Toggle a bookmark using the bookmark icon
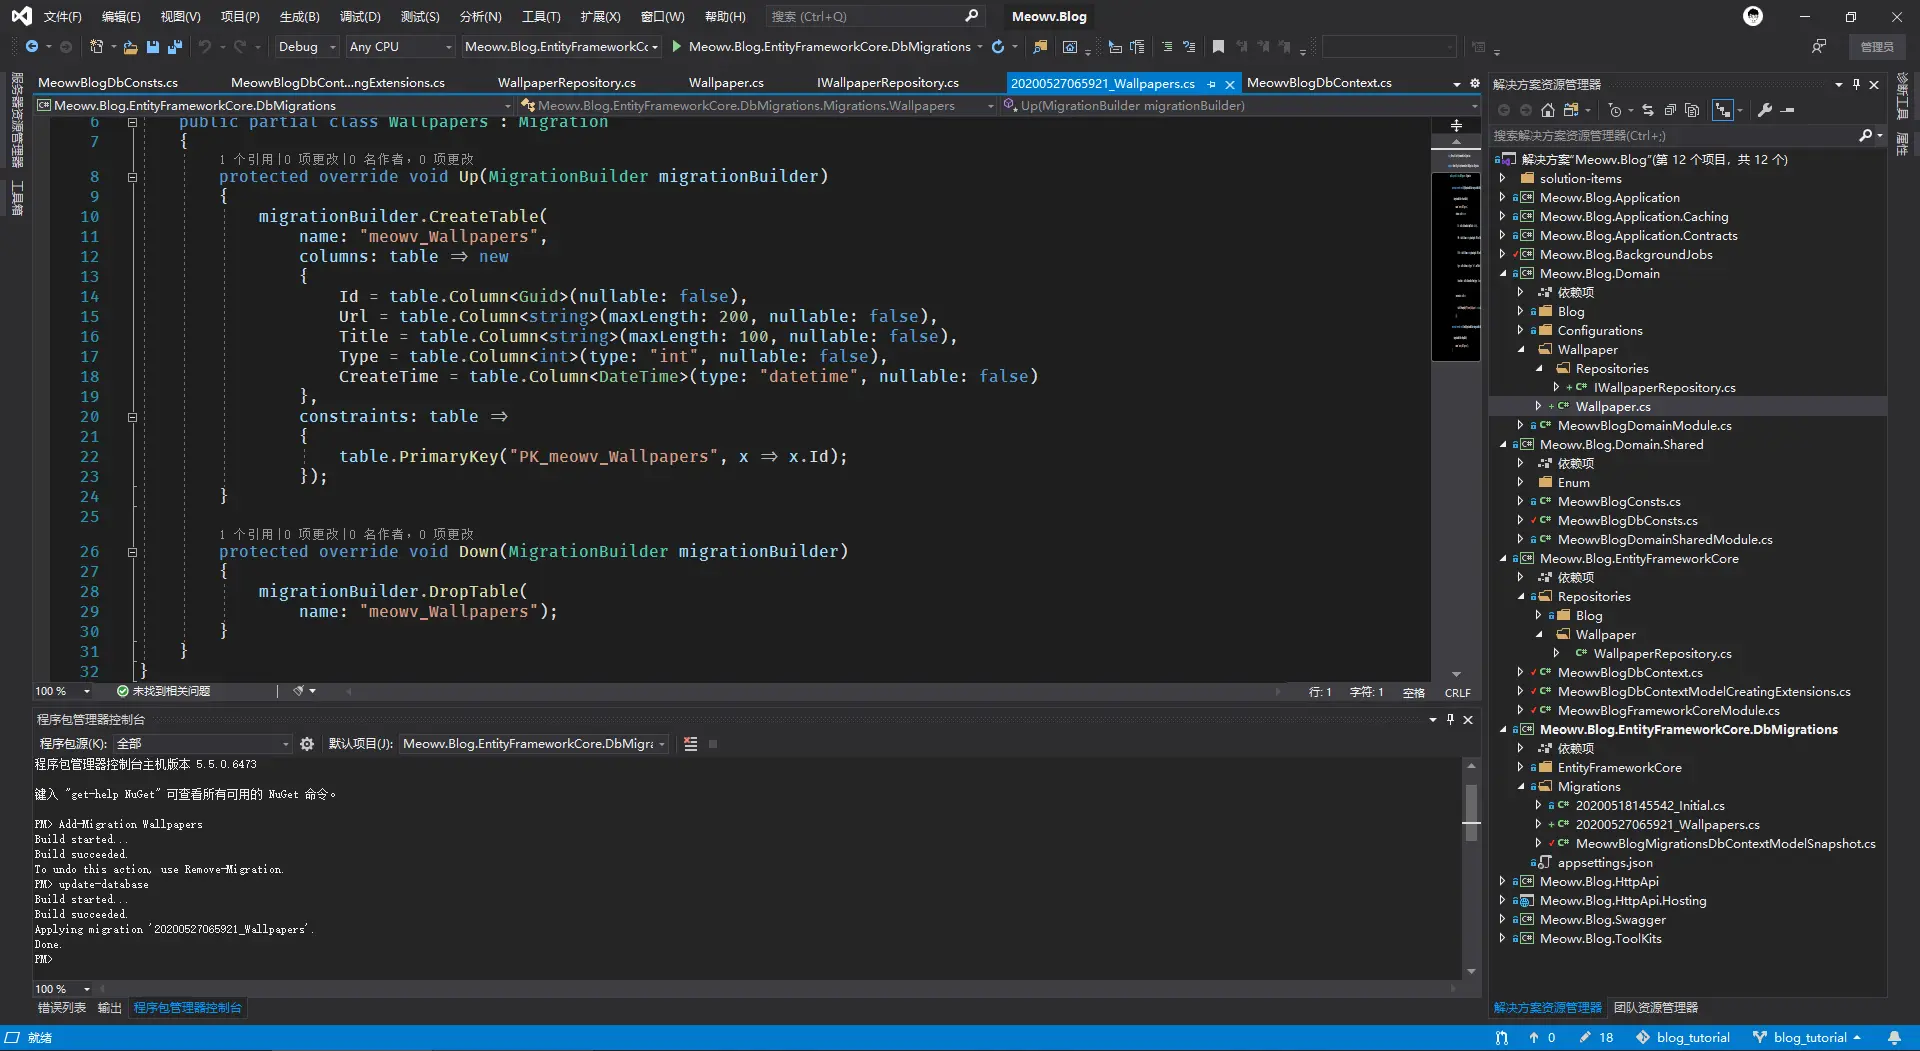Image resolution: width=1920 pixels, height=1051 pixels. (x=1218, y=47)
